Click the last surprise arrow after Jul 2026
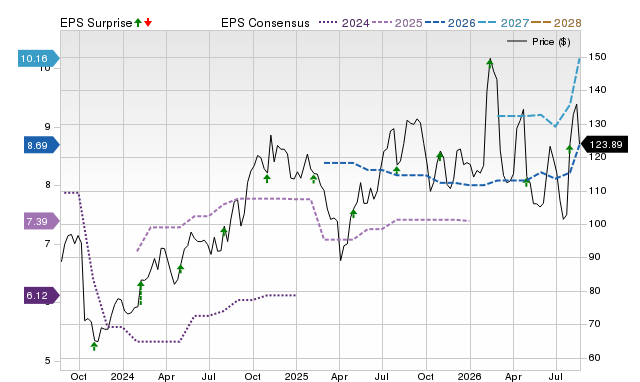The width and height of the screenshot is (640, 382). (x=570, y=149)
